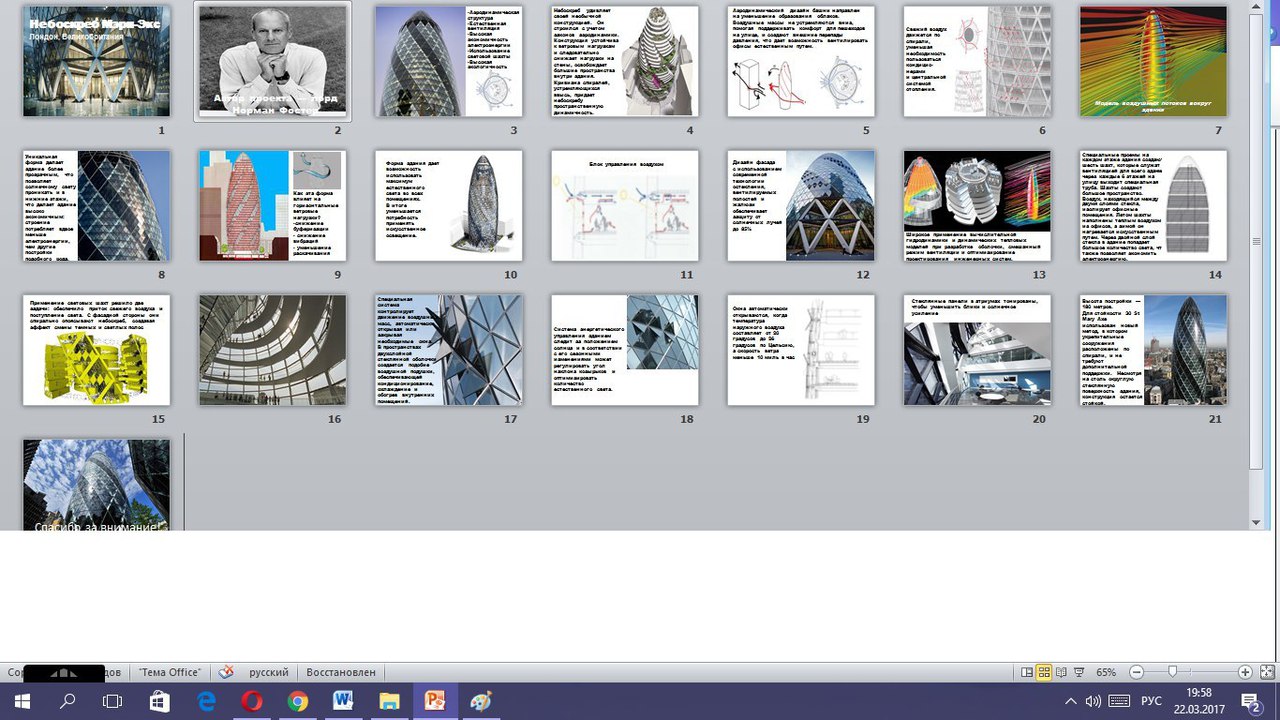Select slide 1 title thumbnail
The height and width of the screenshot is (720, 1280).
click(97, 61)
